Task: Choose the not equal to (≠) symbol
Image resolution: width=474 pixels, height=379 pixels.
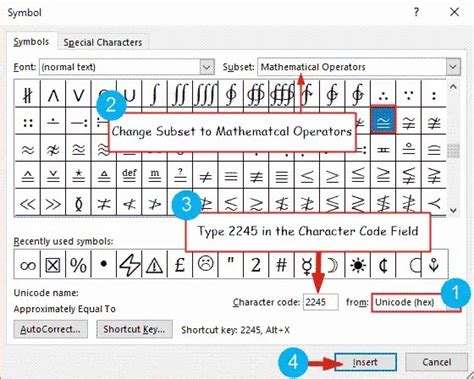Action: pos(205,176)
